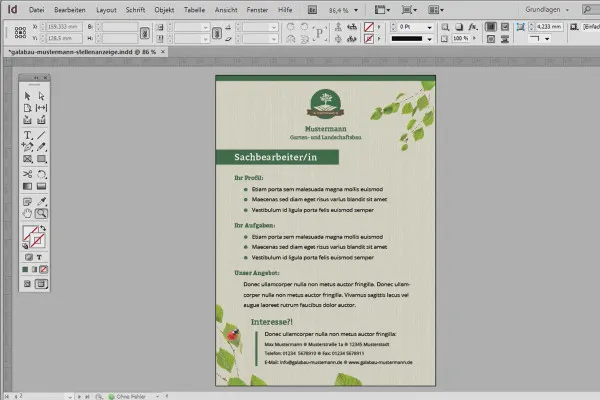Select the Line tool
The image size is (600, 400).
(41, 135)
